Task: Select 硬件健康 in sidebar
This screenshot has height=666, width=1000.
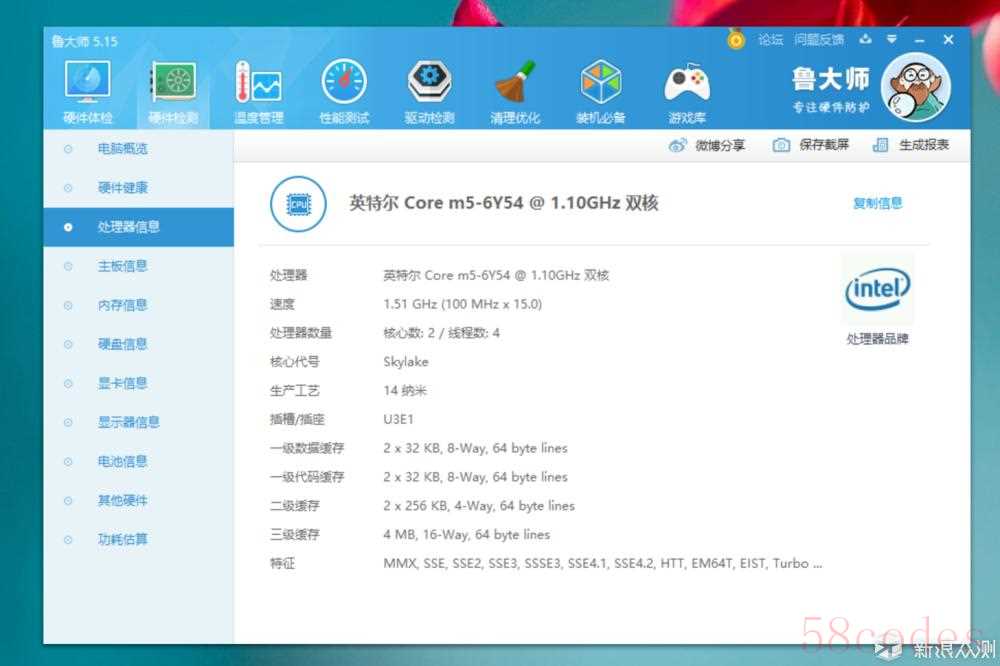Action: (138, 188)
